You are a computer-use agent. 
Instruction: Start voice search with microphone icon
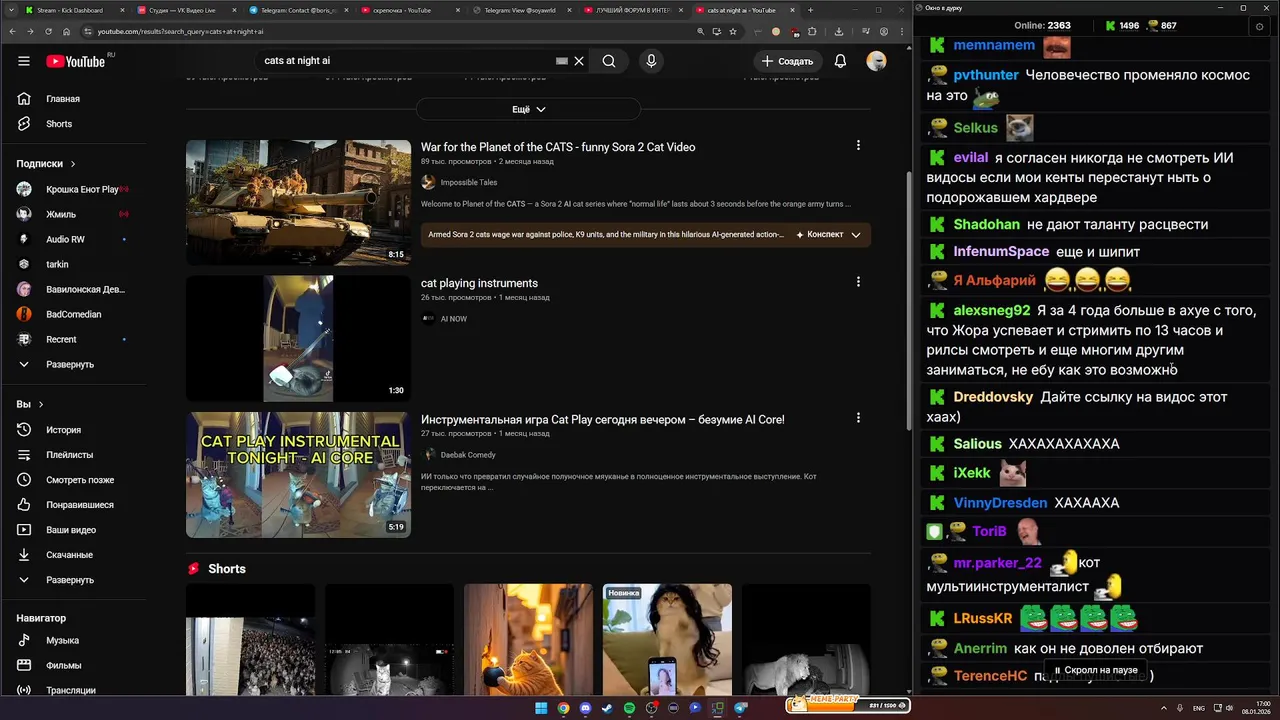tap(651, 61)
